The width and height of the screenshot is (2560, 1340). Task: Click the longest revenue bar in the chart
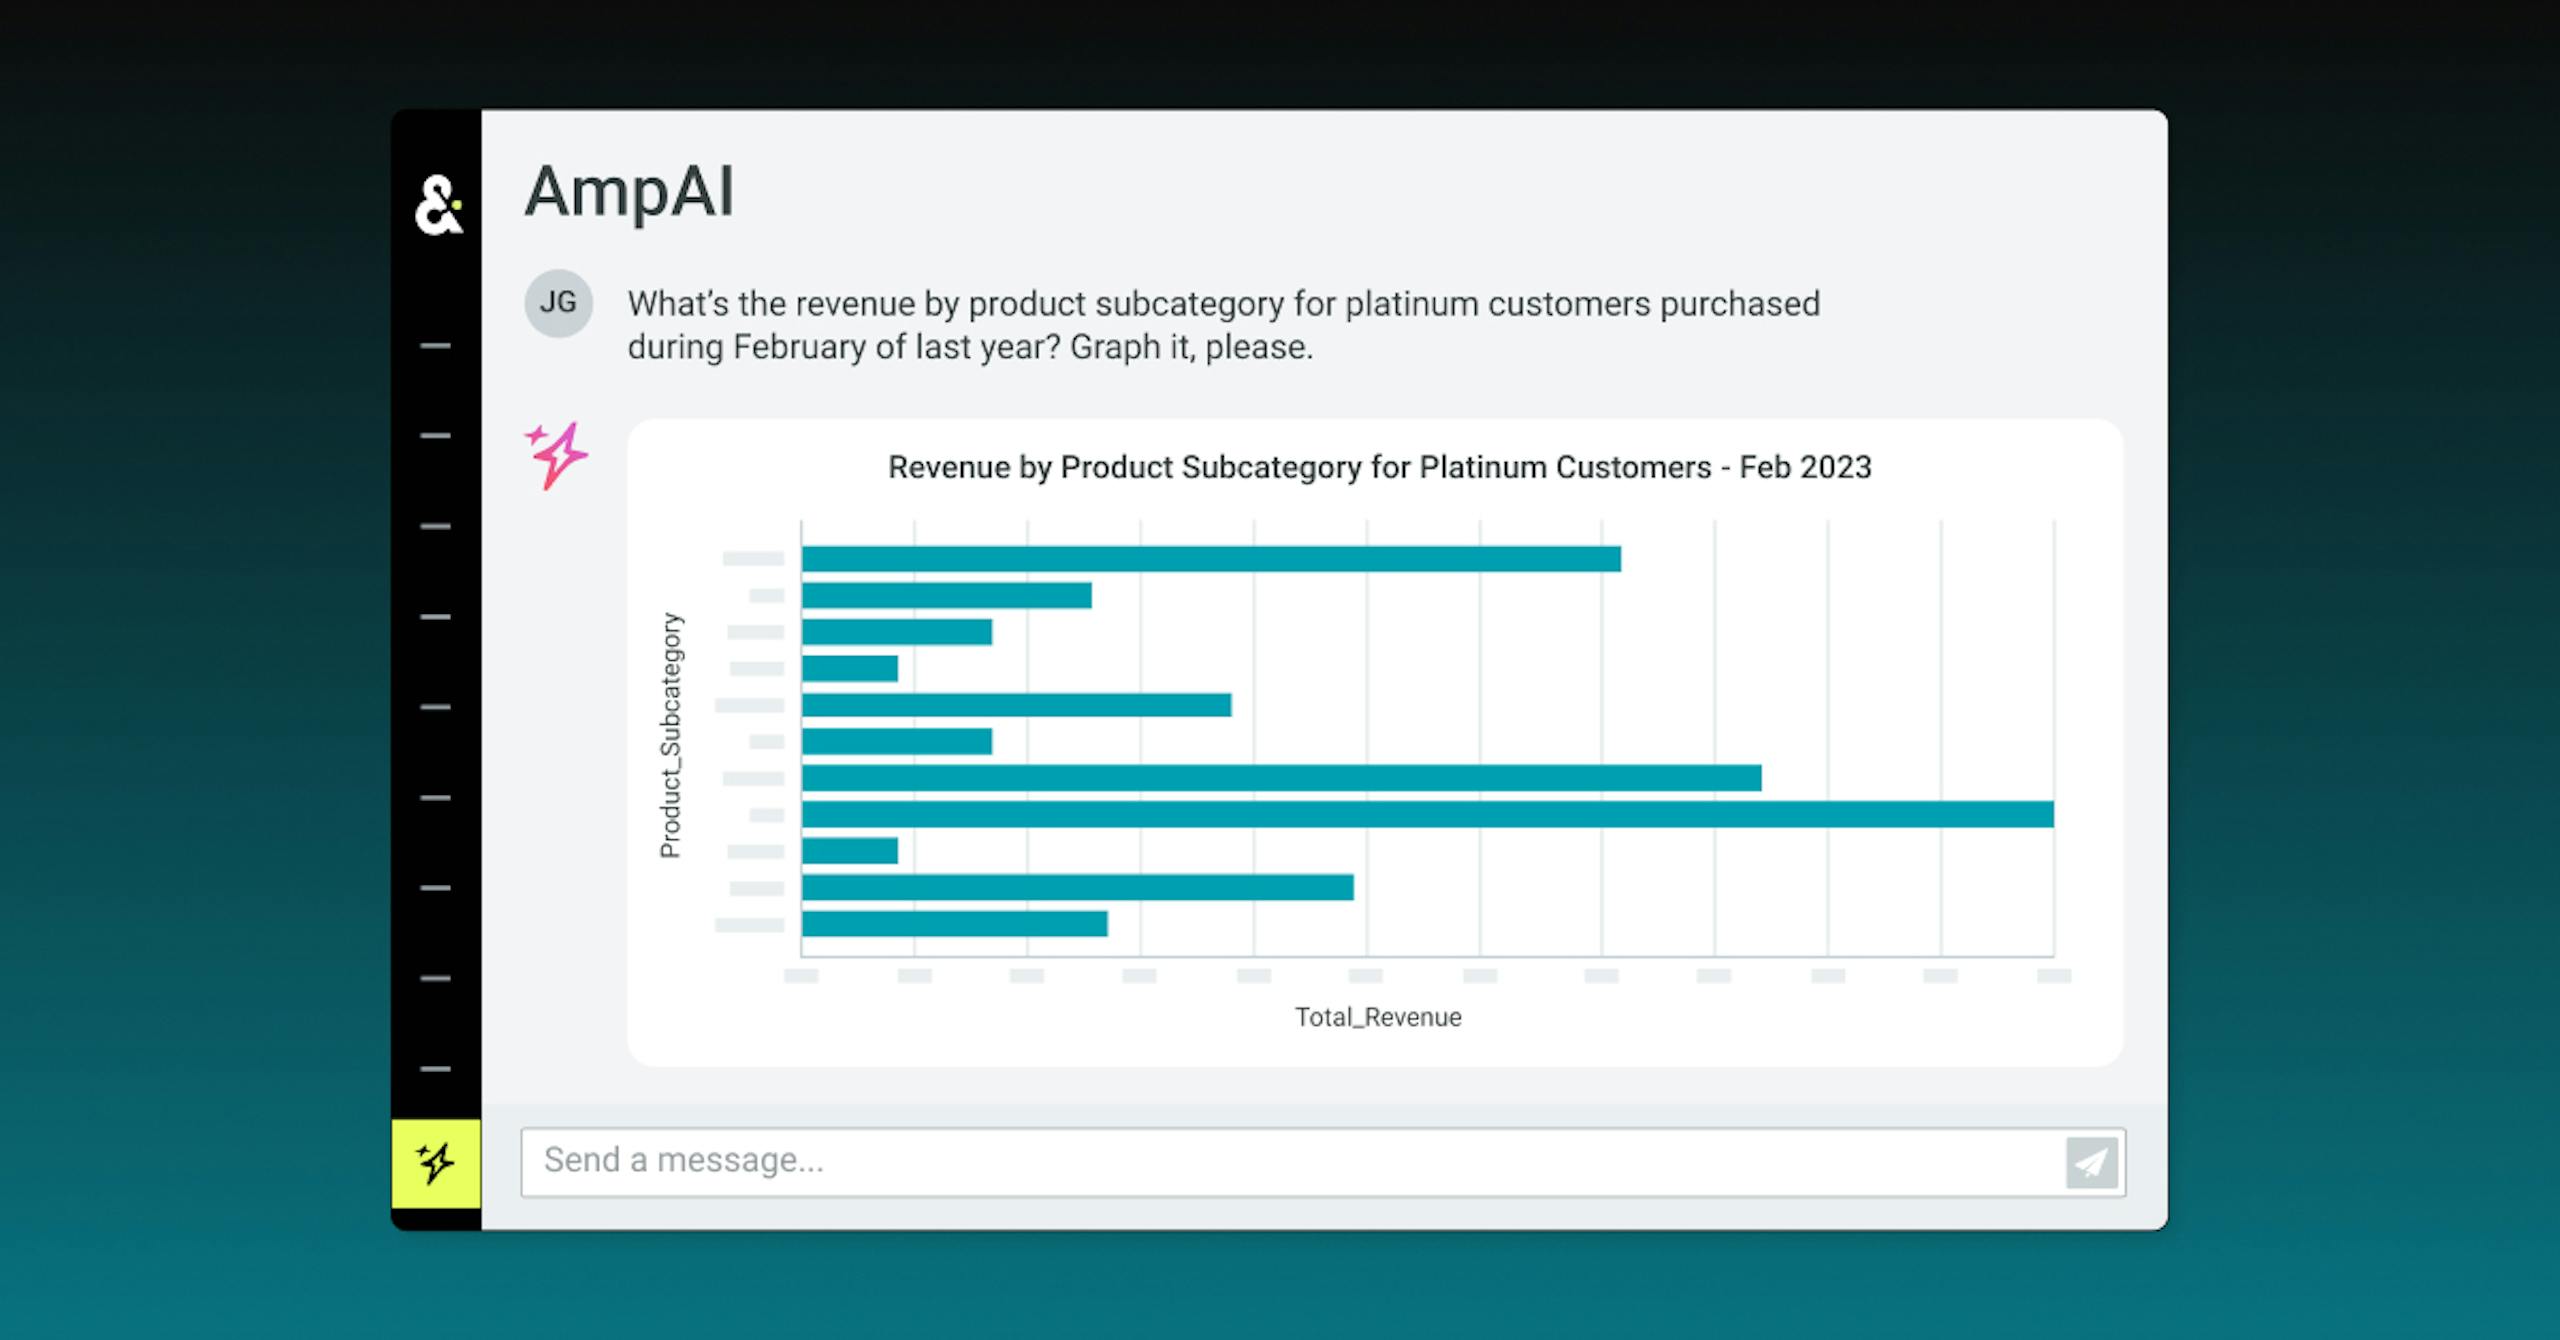click(1427, 814)
